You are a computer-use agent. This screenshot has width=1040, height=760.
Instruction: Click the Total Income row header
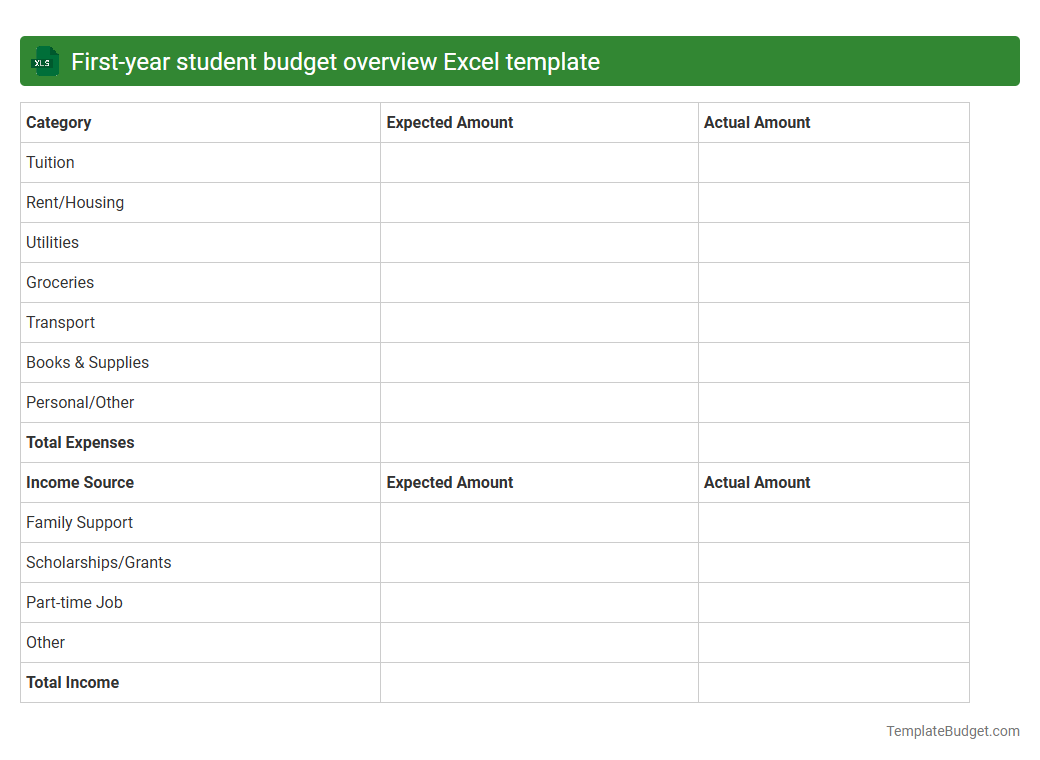click(x=72, y=682)
